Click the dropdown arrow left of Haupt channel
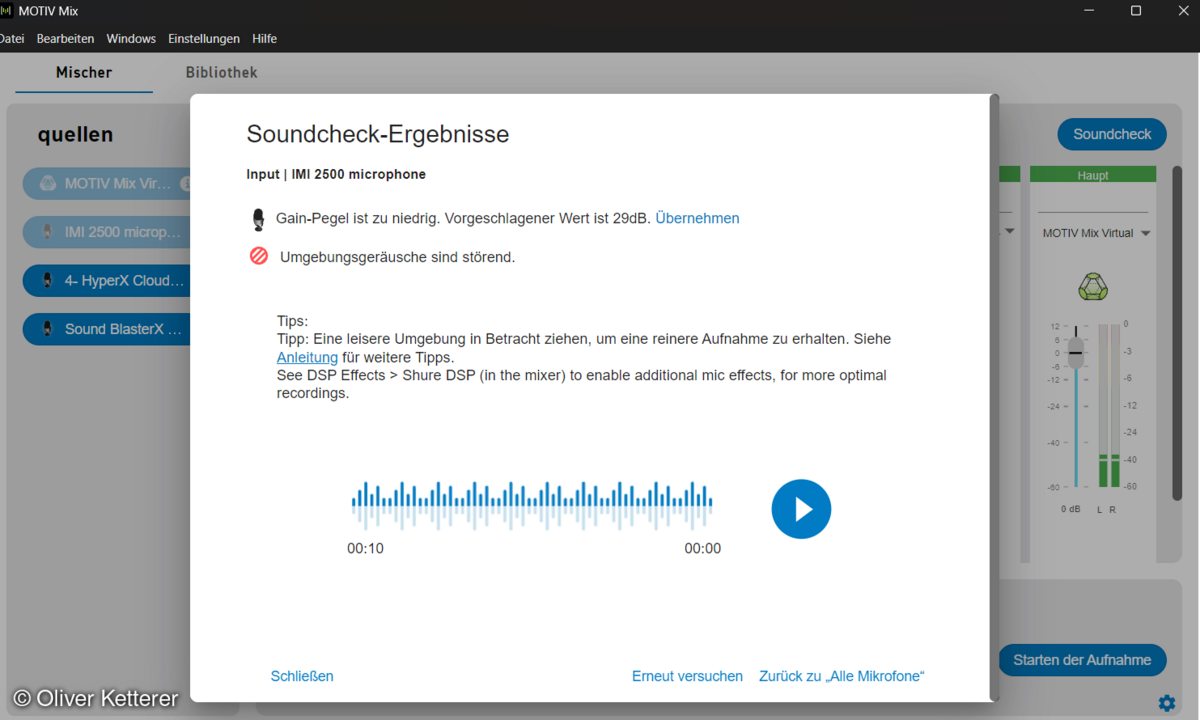This screenshot has width=1200, height=720. point(1010,232)
